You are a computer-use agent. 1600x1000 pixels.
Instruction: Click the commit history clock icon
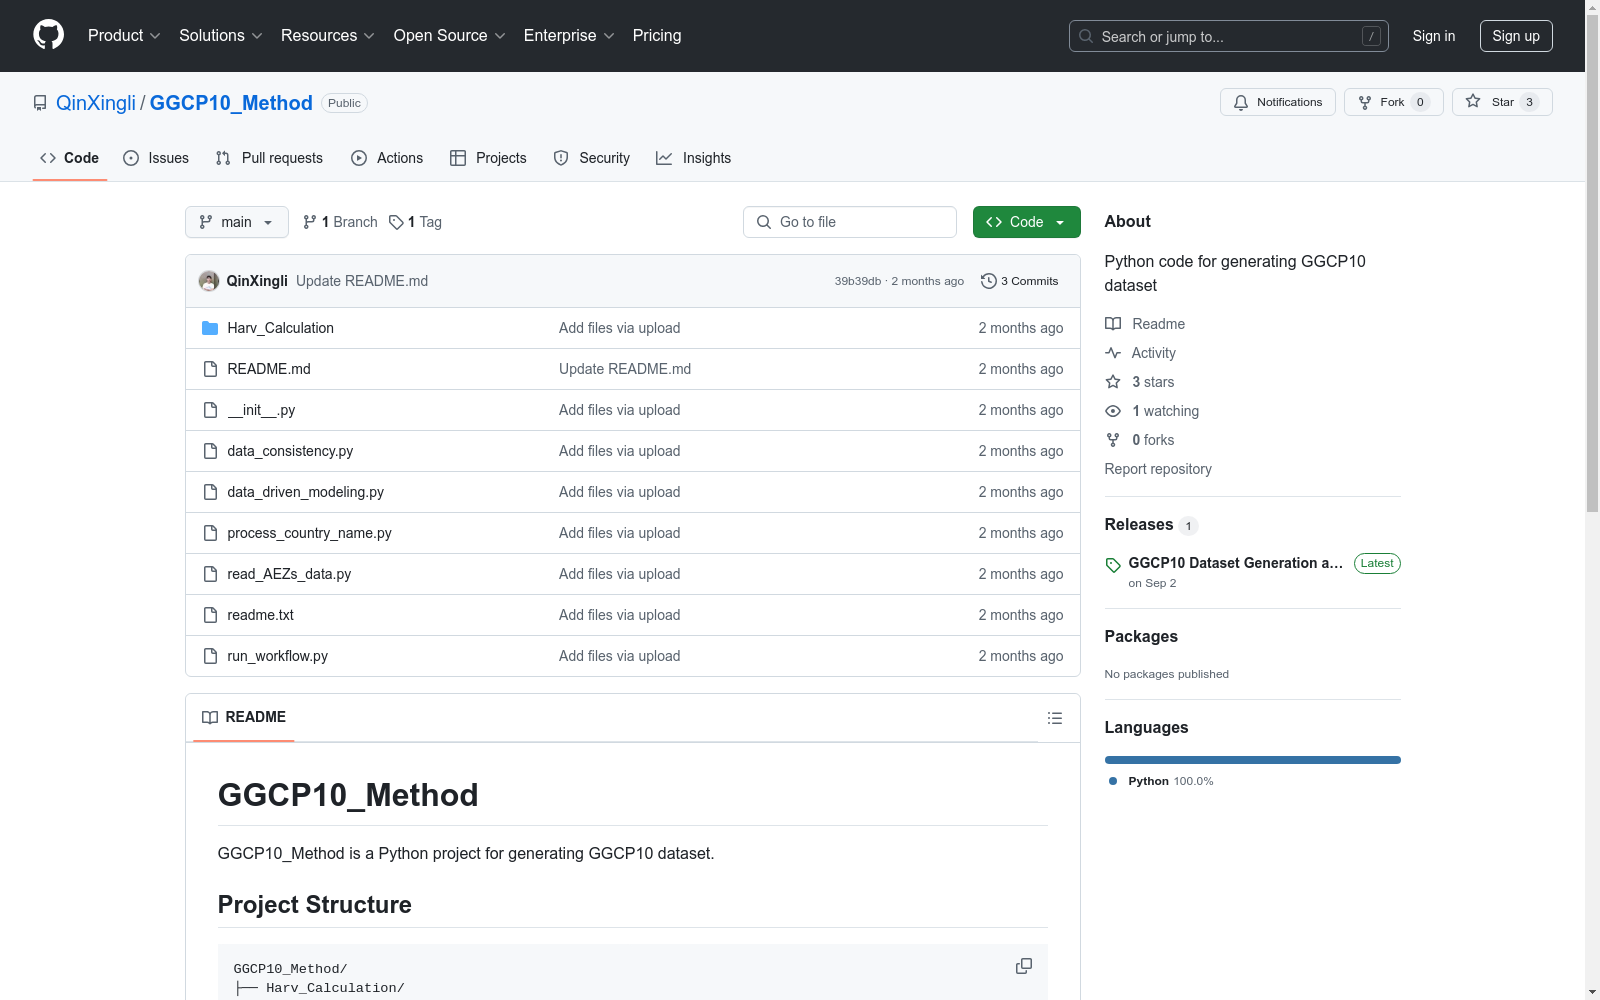988,281
